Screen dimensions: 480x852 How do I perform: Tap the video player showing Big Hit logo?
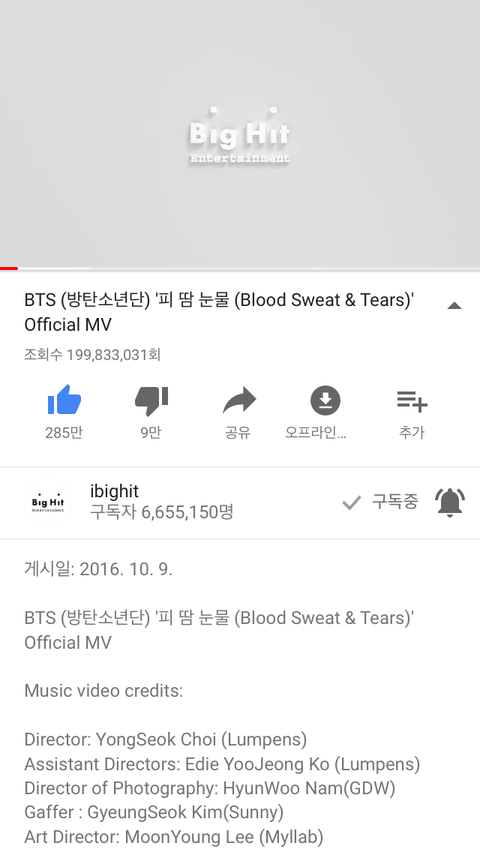[240, 133]
